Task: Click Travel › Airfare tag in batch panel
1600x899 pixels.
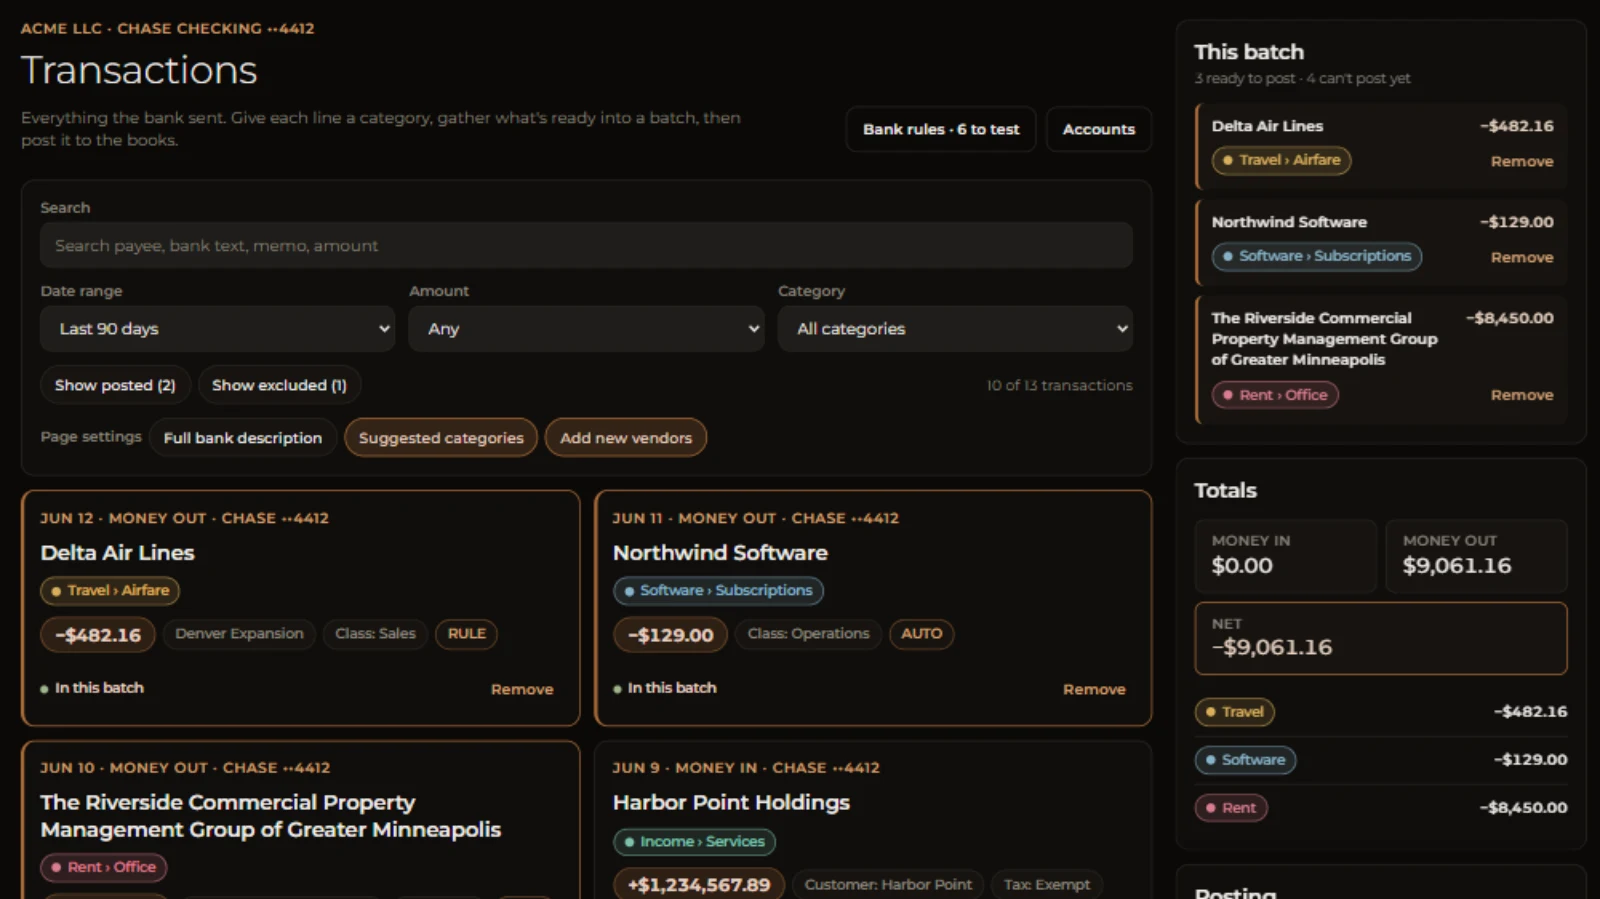Action: 1281,160
